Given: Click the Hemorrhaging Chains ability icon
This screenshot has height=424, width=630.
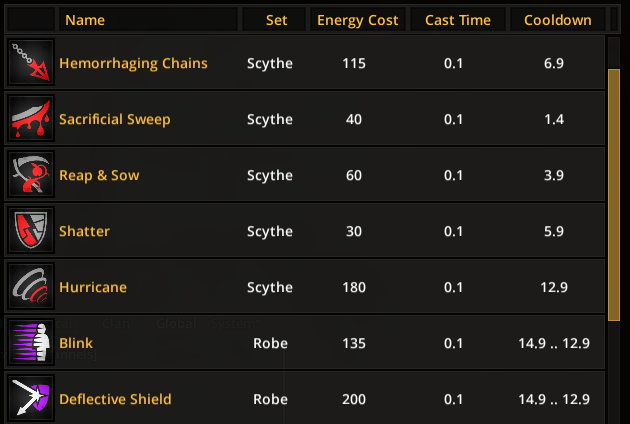Looking at the screenshot, I should click(x=29, y=63).
